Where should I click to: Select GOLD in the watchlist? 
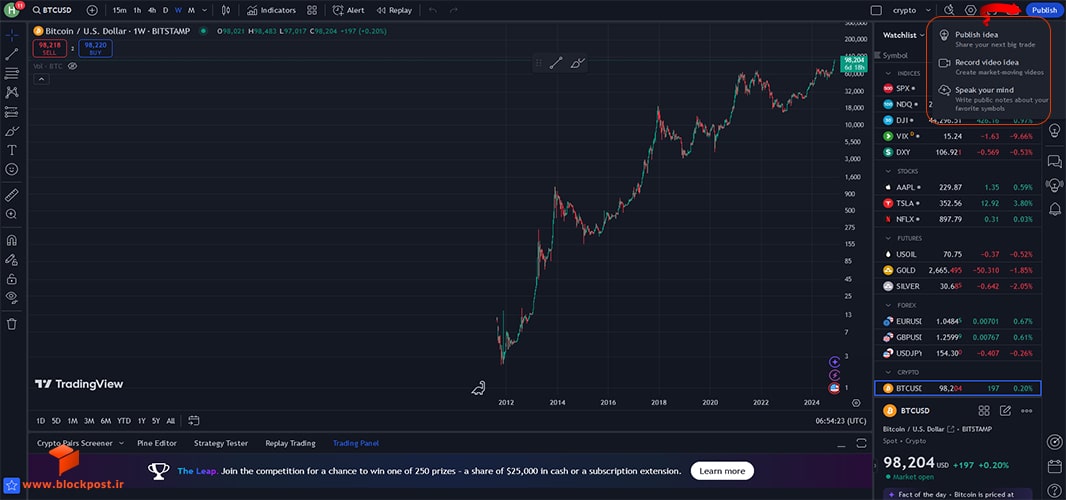coord(957,270)
